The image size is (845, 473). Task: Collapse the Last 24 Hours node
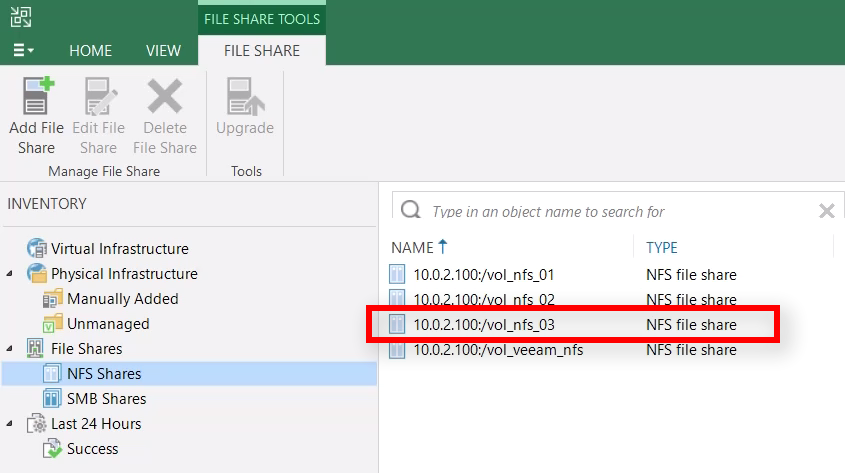pos(11,424)
